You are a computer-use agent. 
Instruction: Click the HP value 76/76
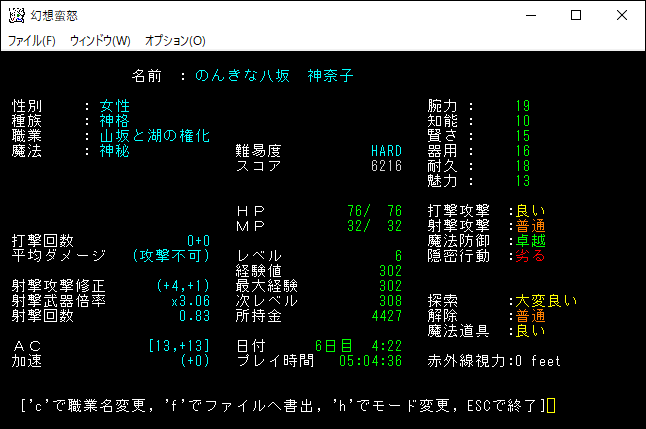pos(374,211)
